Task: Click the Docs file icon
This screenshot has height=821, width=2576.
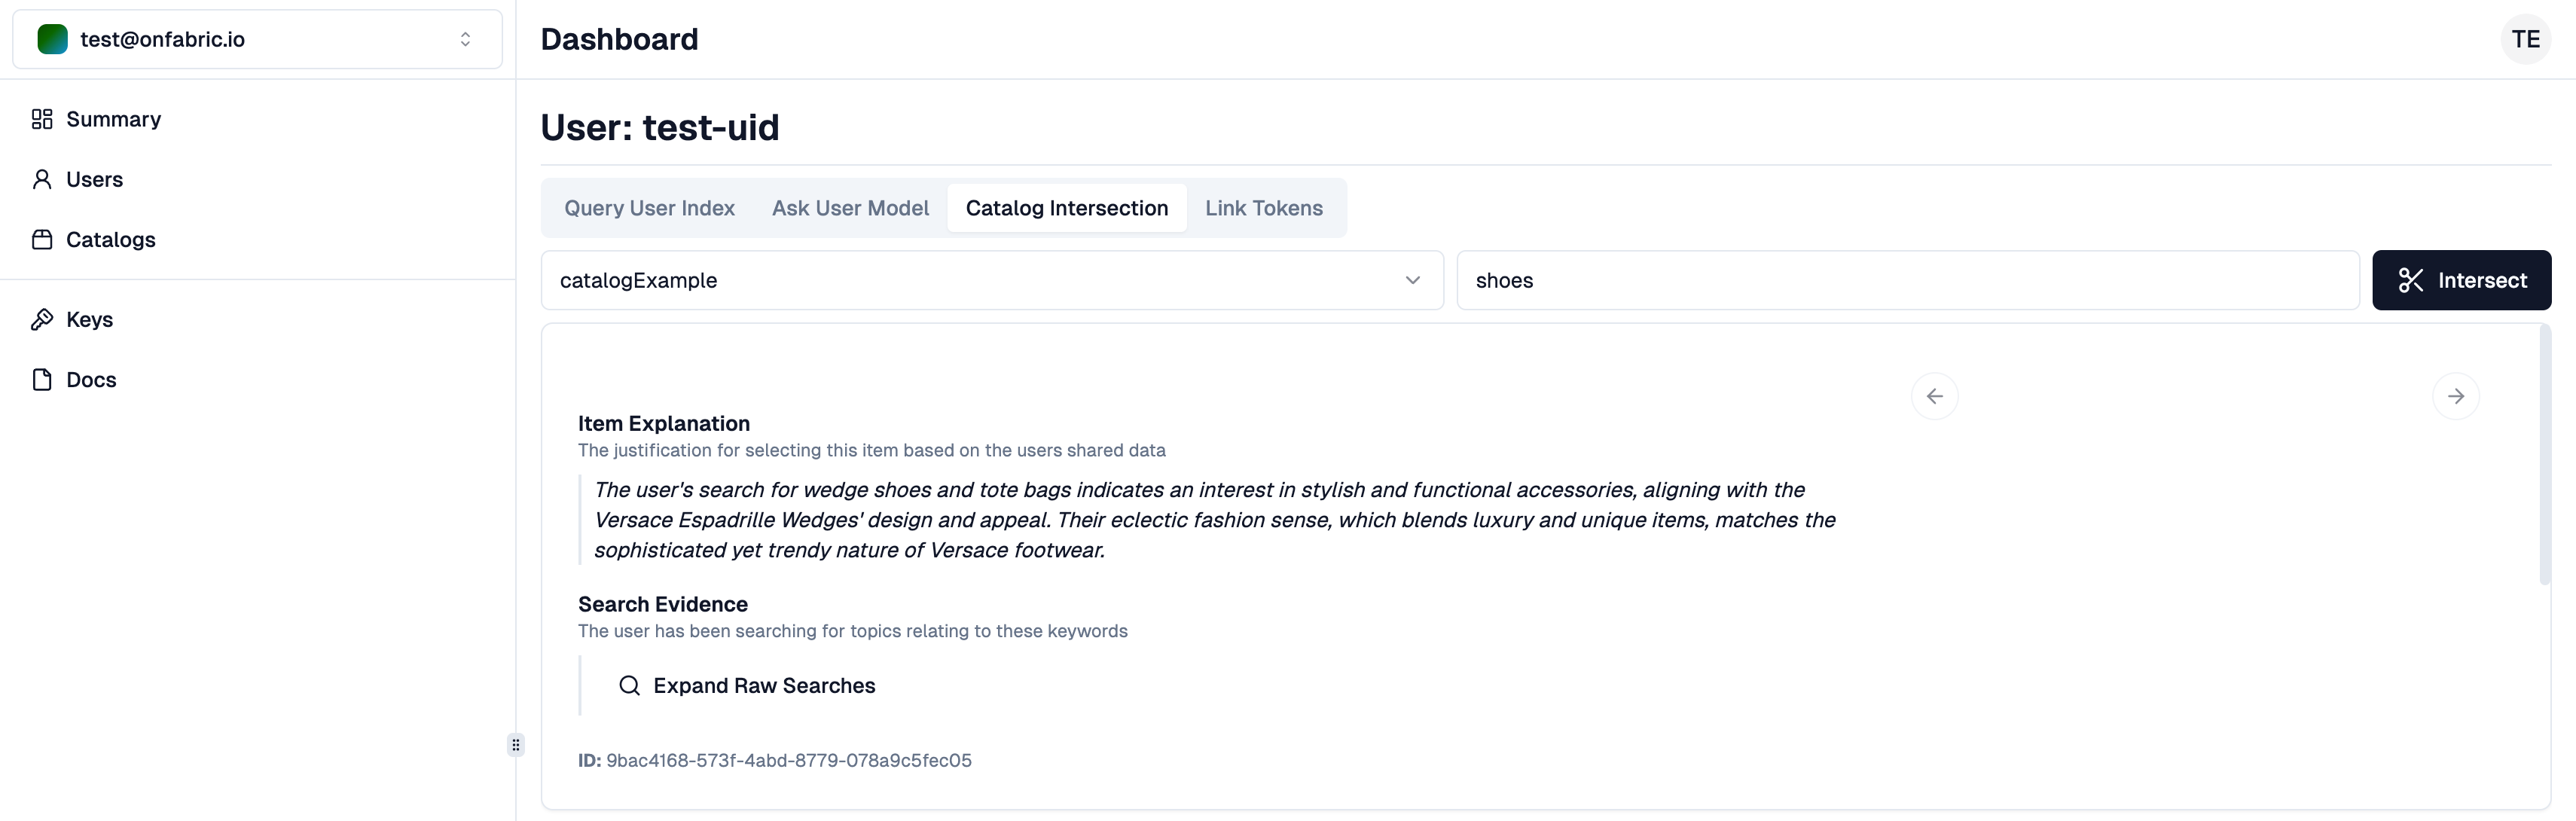Action: pos(42,379)
